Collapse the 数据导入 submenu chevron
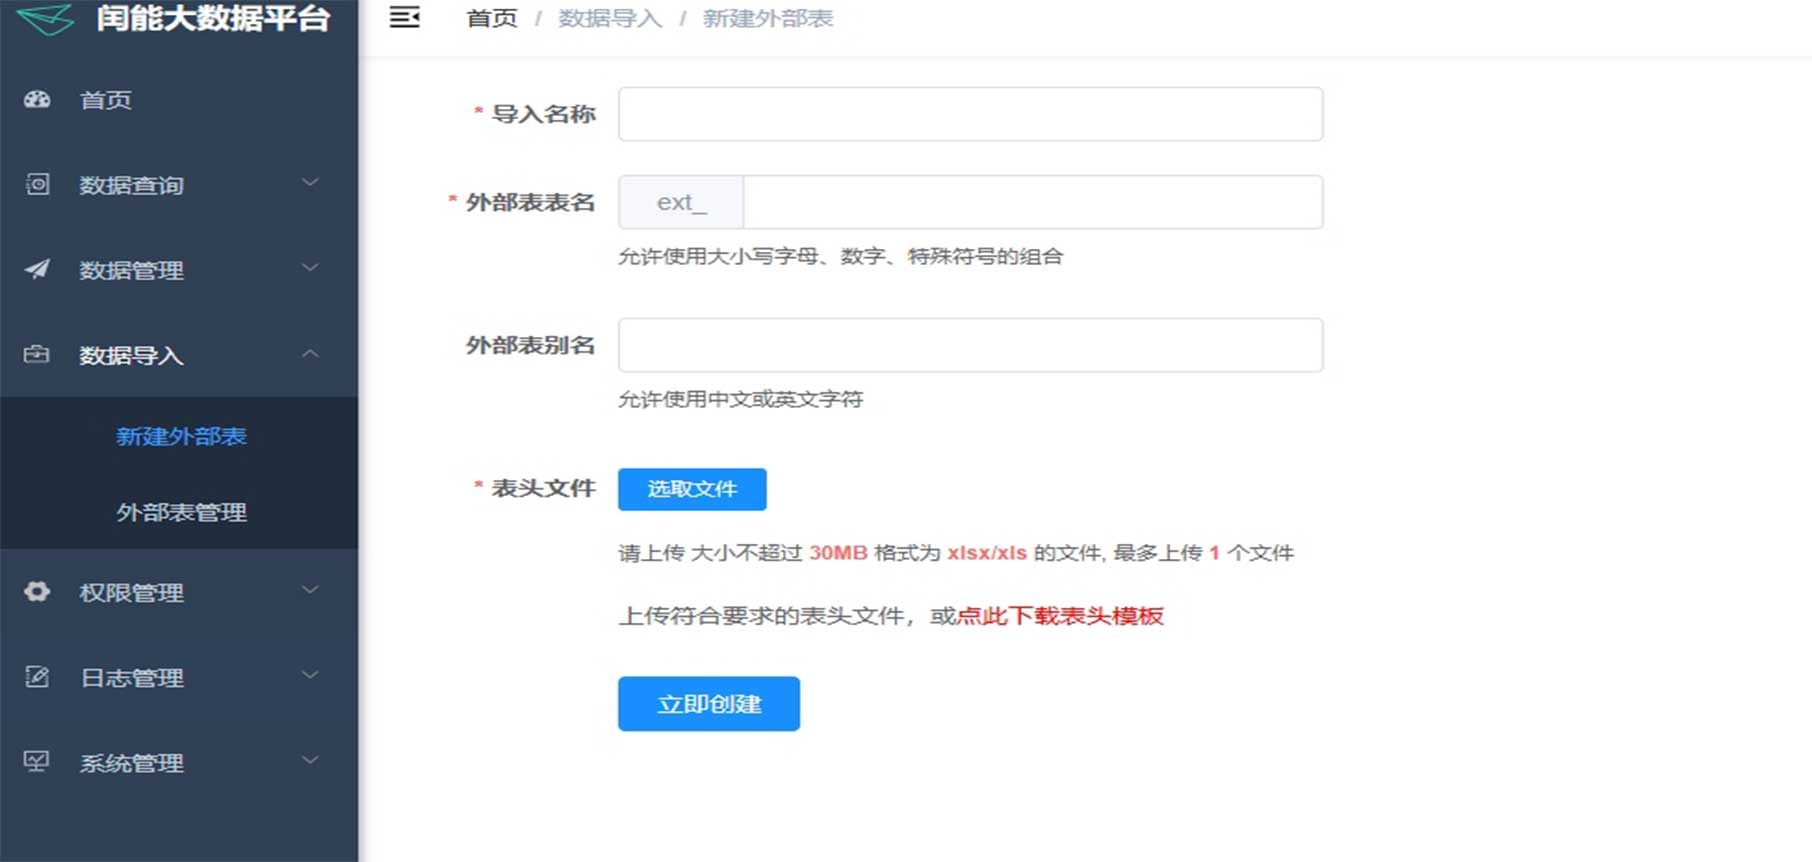The height and width of the screenshot is (862, 1812). pyautogui.click(x=310, y=354)
